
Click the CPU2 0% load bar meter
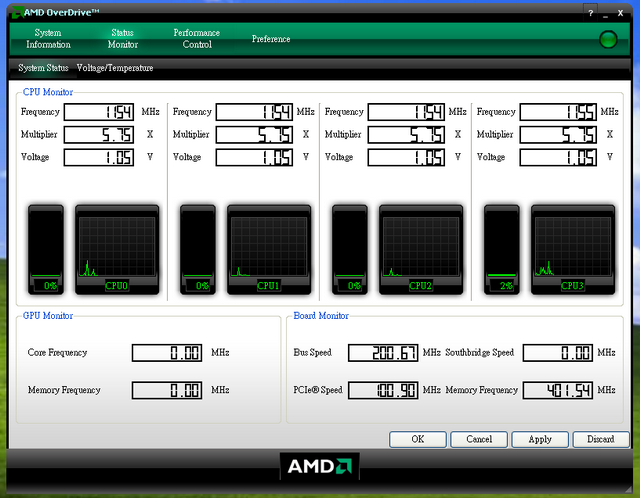[x=350, y=249]
